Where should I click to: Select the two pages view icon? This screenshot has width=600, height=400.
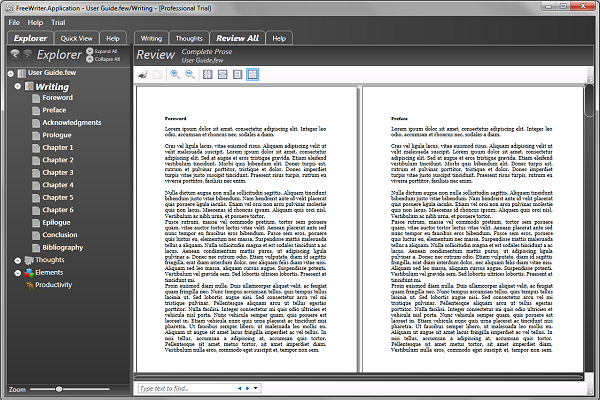tap(253, 74)
